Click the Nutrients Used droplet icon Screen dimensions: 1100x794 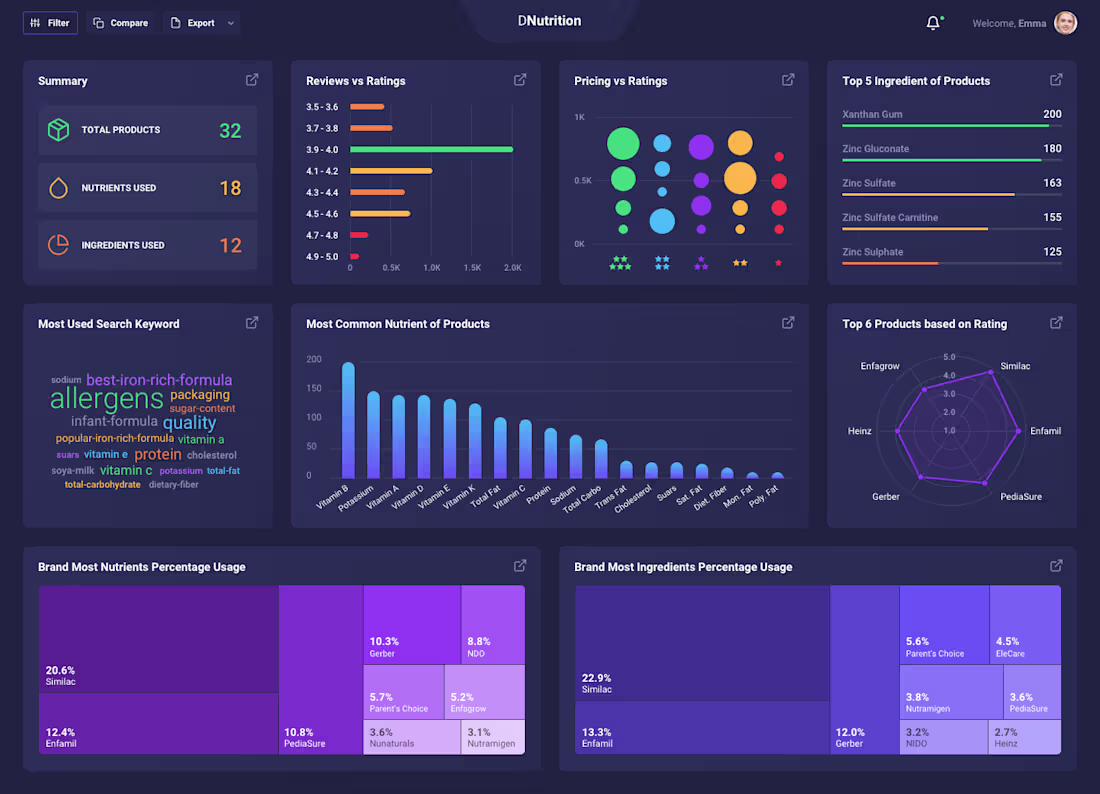59,188
